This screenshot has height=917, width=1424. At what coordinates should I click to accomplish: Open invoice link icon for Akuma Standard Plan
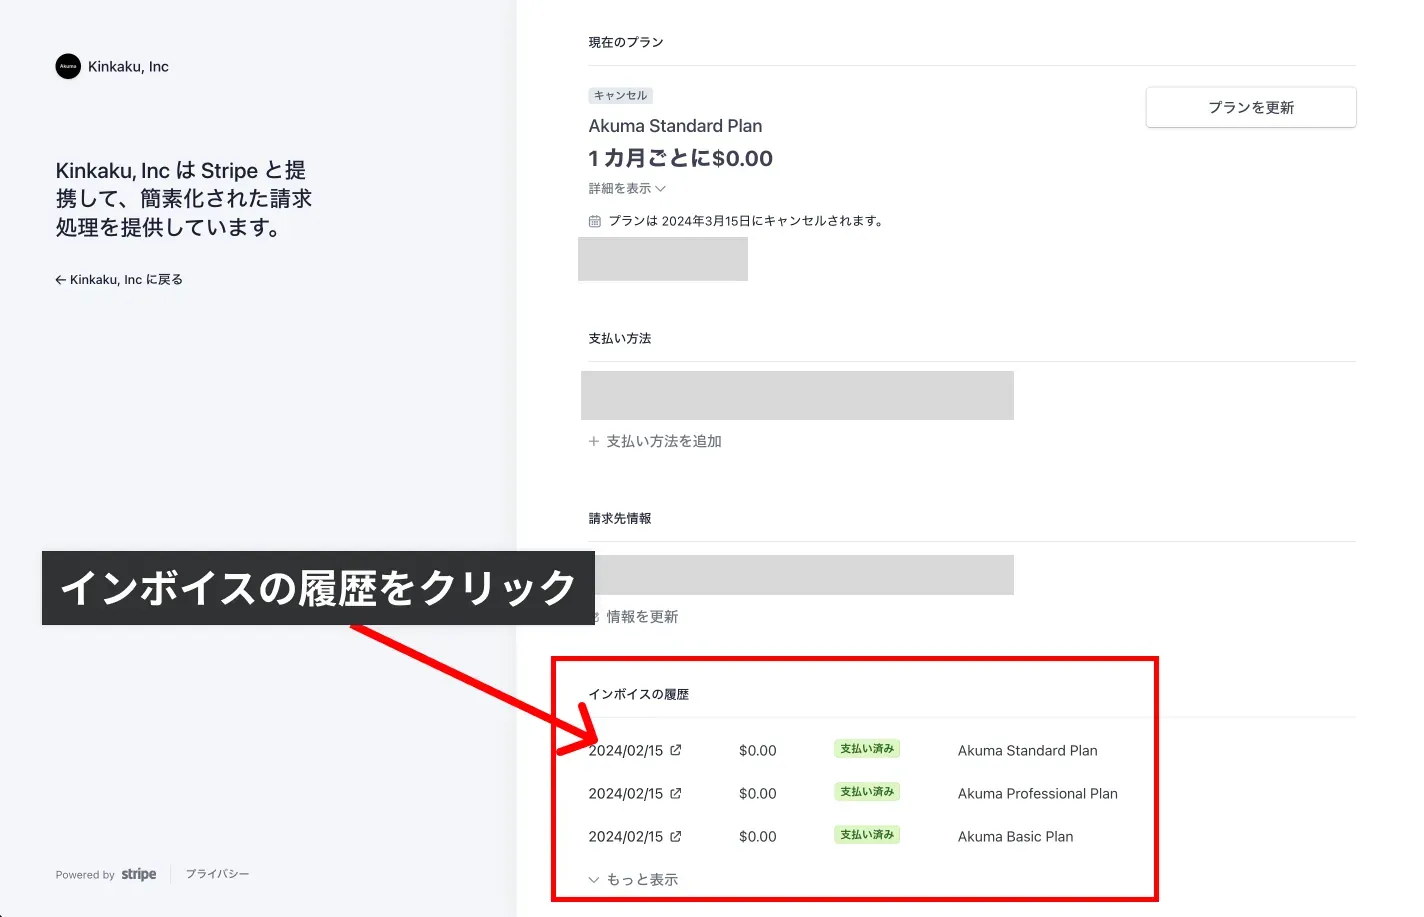click(x=676, y=750)
